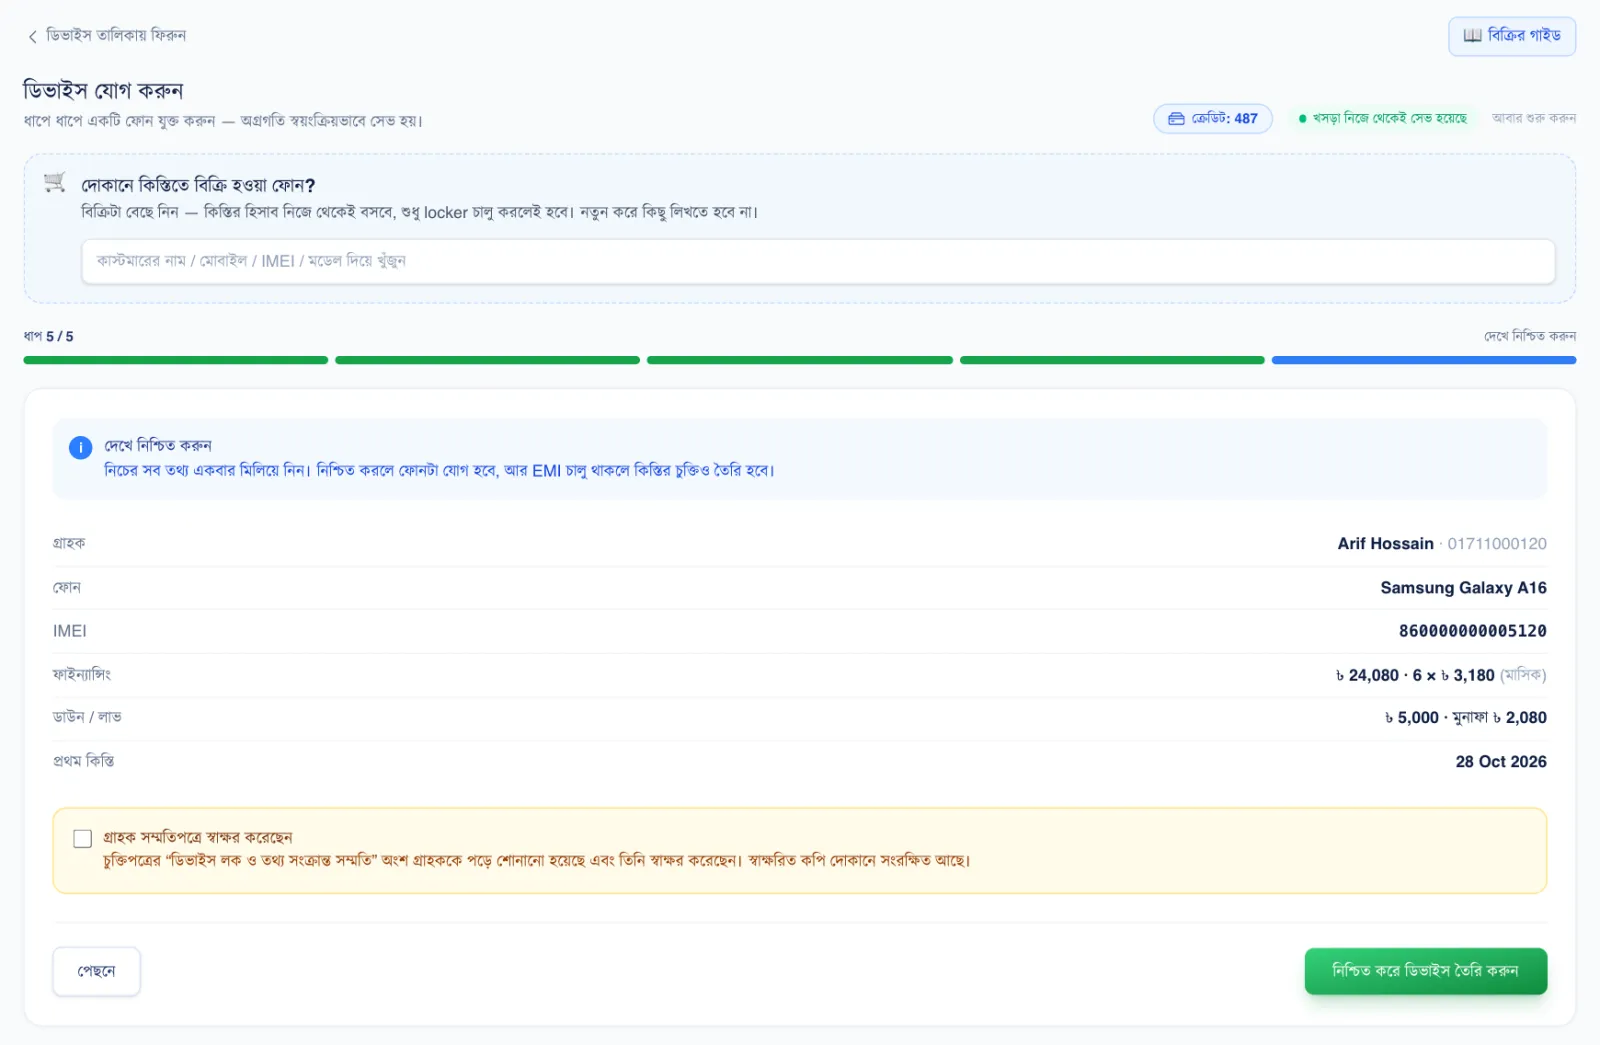1600x1045 pixels.
Task: Select the third green progress step bar
Action: (800, 360)
